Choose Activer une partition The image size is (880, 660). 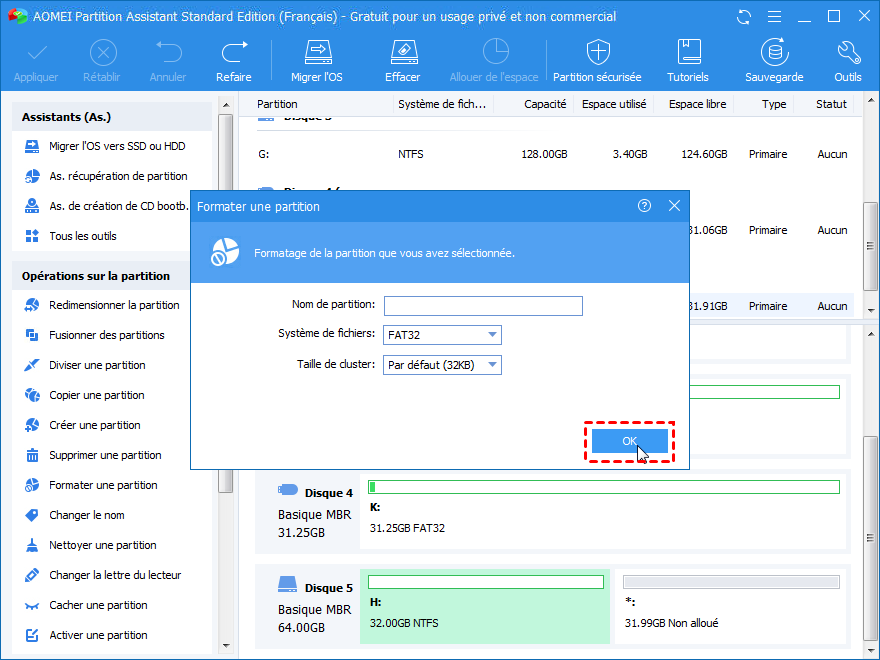click(86, 635)
